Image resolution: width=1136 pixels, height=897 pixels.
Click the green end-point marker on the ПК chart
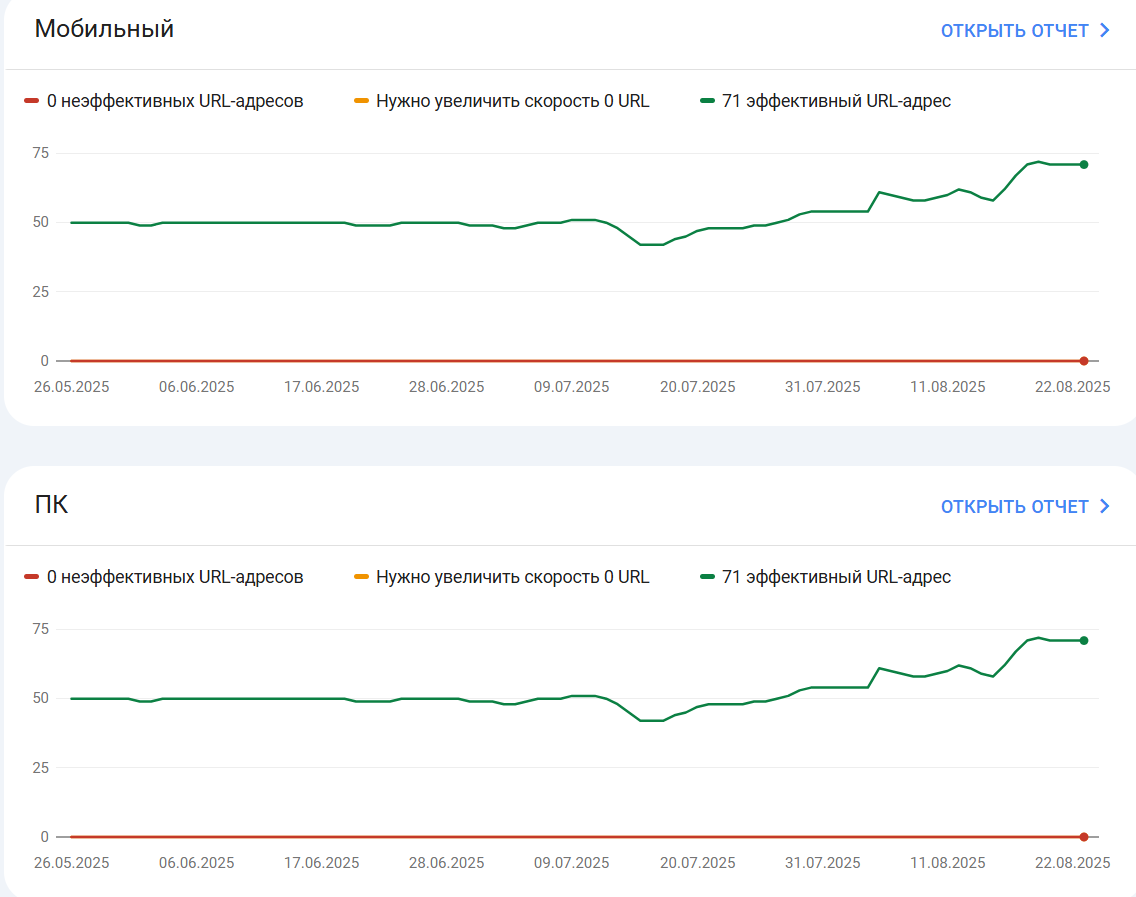1084,641
